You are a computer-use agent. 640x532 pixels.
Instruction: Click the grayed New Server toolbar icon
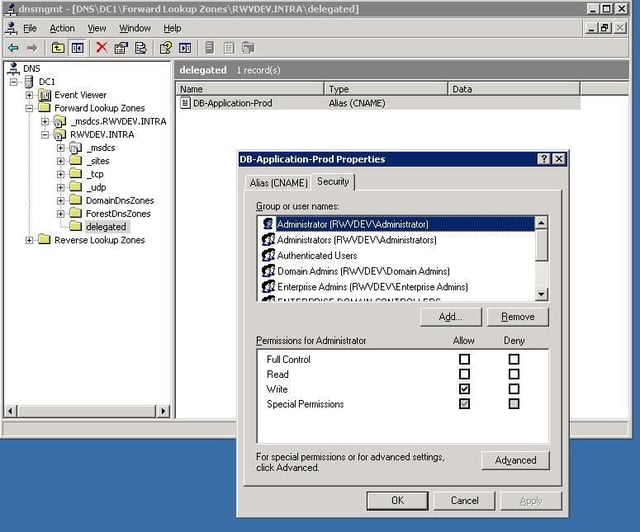point(209,48)
